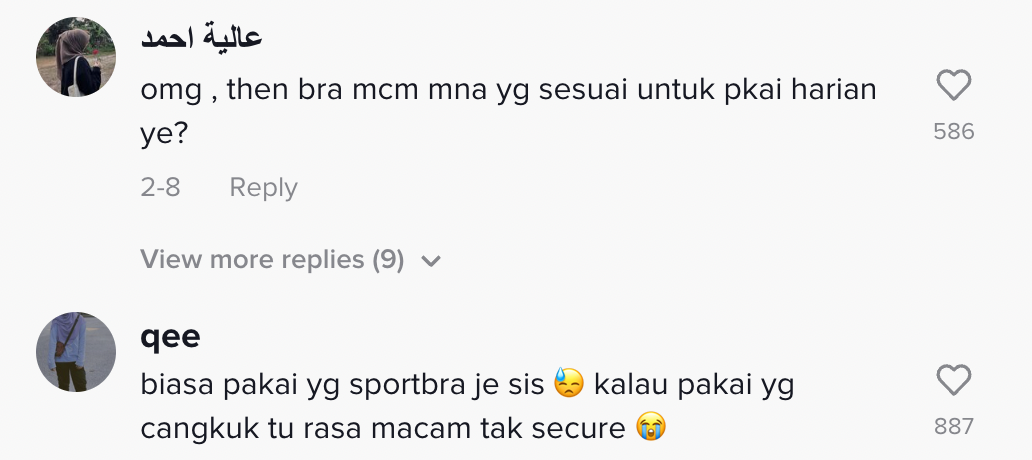Click the word 'harian' in the first comment
Viewport: 1032px width, 460px height.
832,90
